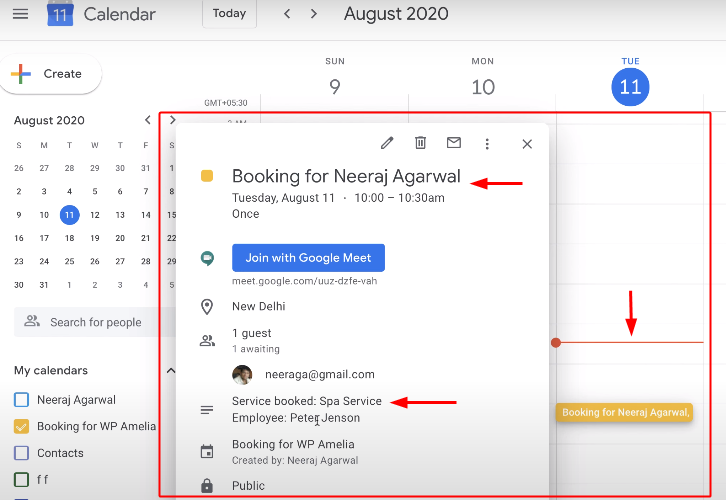Open event options three-dot menu
The image size is (726, 500).
487,144
